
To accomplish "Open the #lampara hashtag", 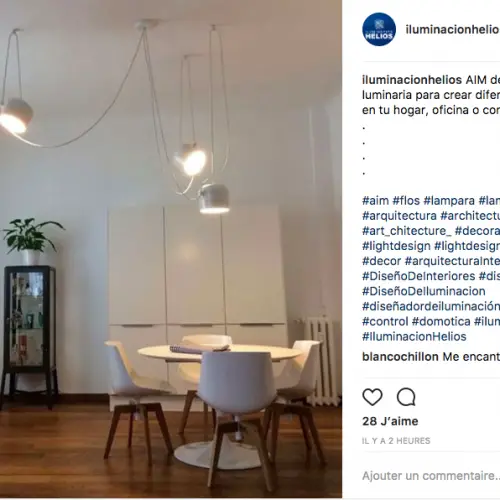I will point(449,201).
